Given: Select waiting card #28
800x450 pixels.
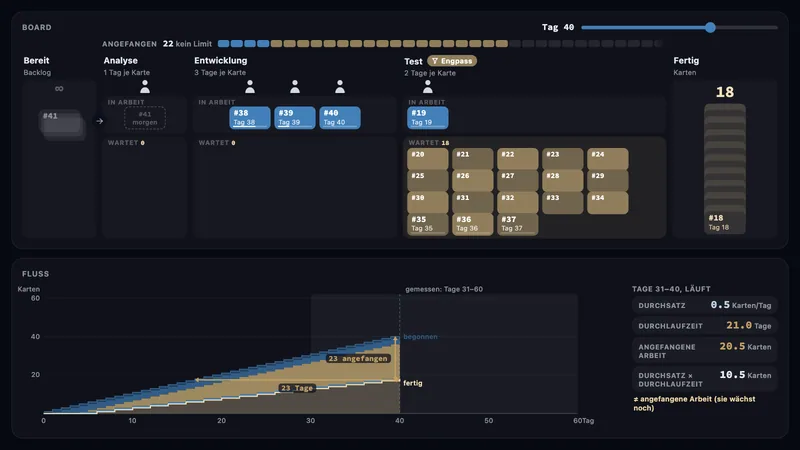Looking at the screenshot, I should pyautogui.click(x=562, y=181).
